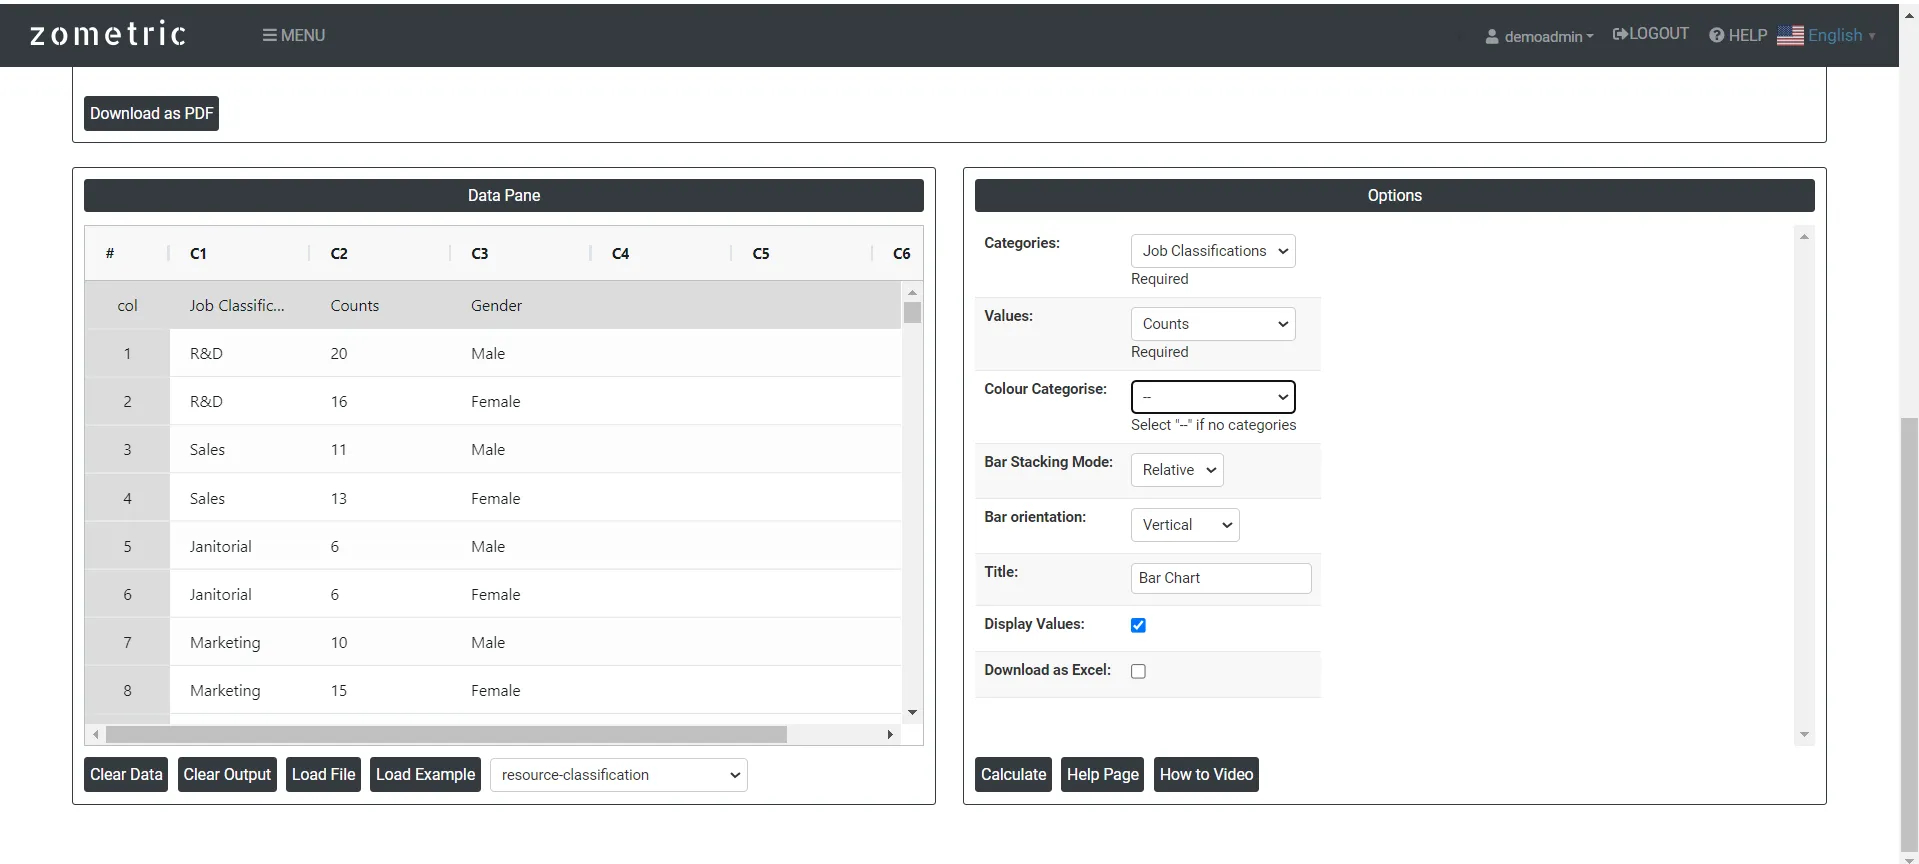The image size is (1919, 864).
Task: Click the Data Pane header bar
Action: (504, 195)
